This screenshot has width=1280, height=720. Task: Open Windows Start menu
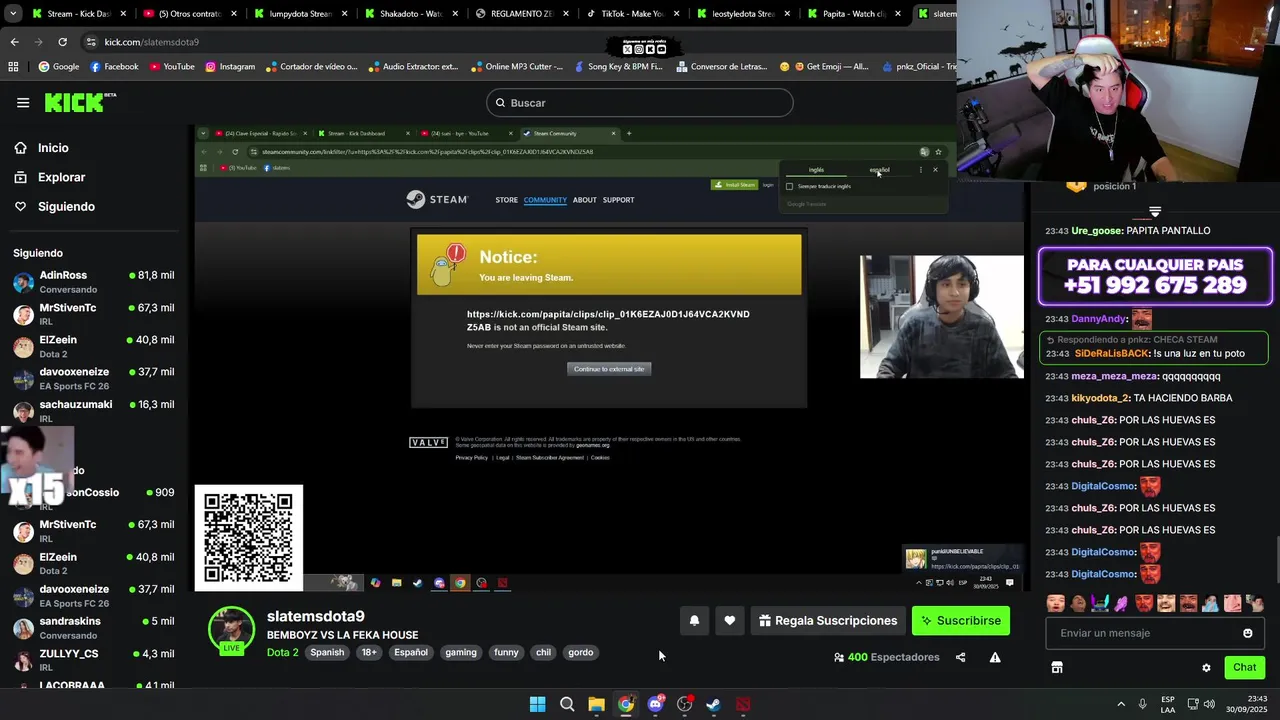tap(537, 704)
